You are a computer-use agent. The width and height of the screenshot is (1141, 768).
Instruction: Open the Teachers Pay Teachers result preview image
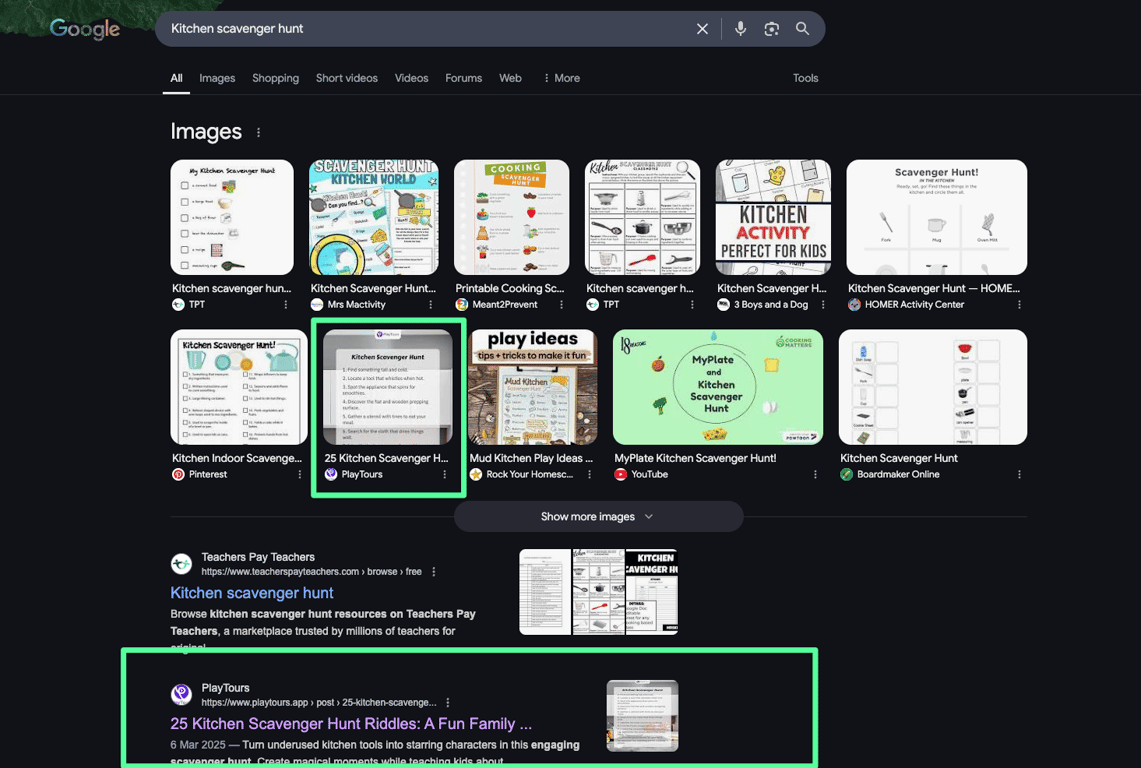tap(598, 592)
